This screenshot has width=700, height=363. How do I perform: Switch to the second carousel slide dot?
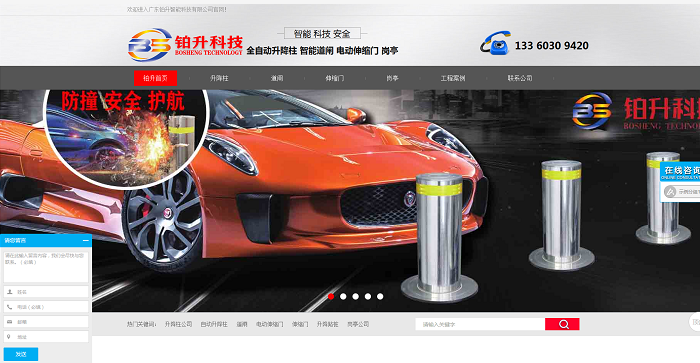(x=343, y=296)
